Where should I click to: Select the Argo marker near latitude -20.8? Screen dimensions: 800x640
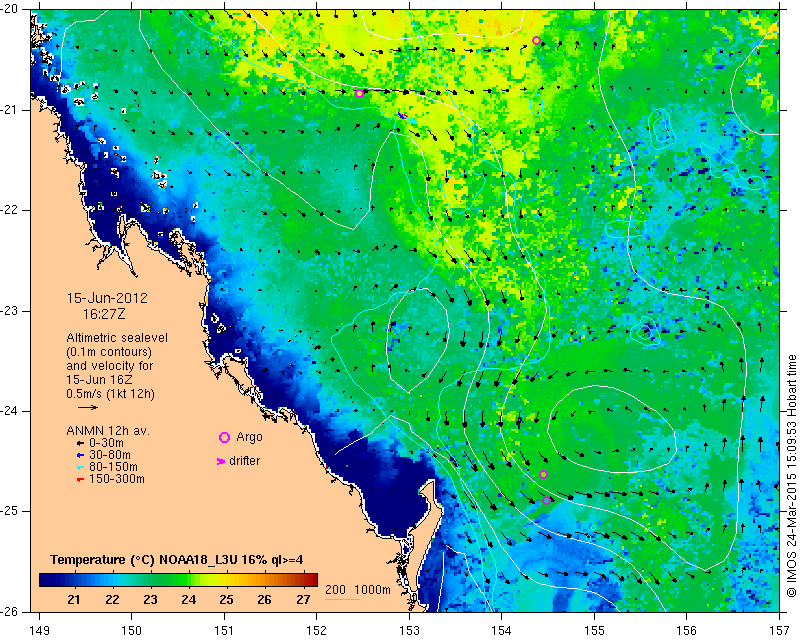pos(359,93)
